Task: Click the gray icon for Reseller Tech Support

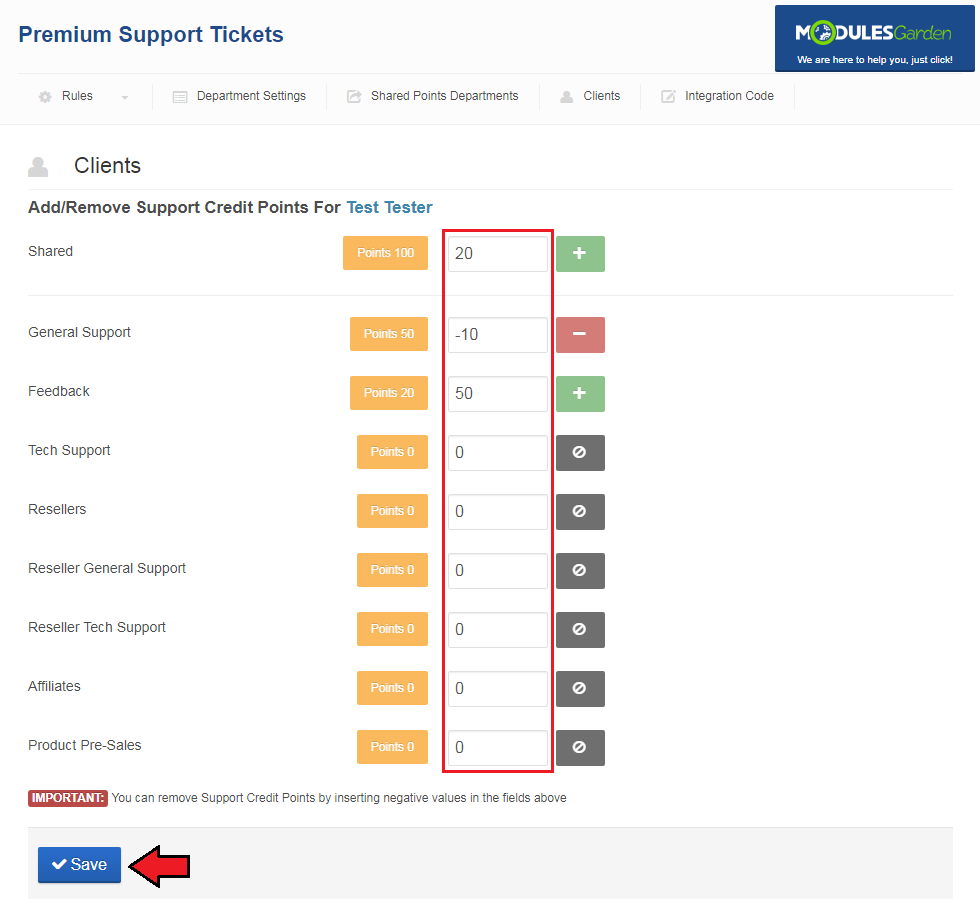Action: tap(580, 629)
